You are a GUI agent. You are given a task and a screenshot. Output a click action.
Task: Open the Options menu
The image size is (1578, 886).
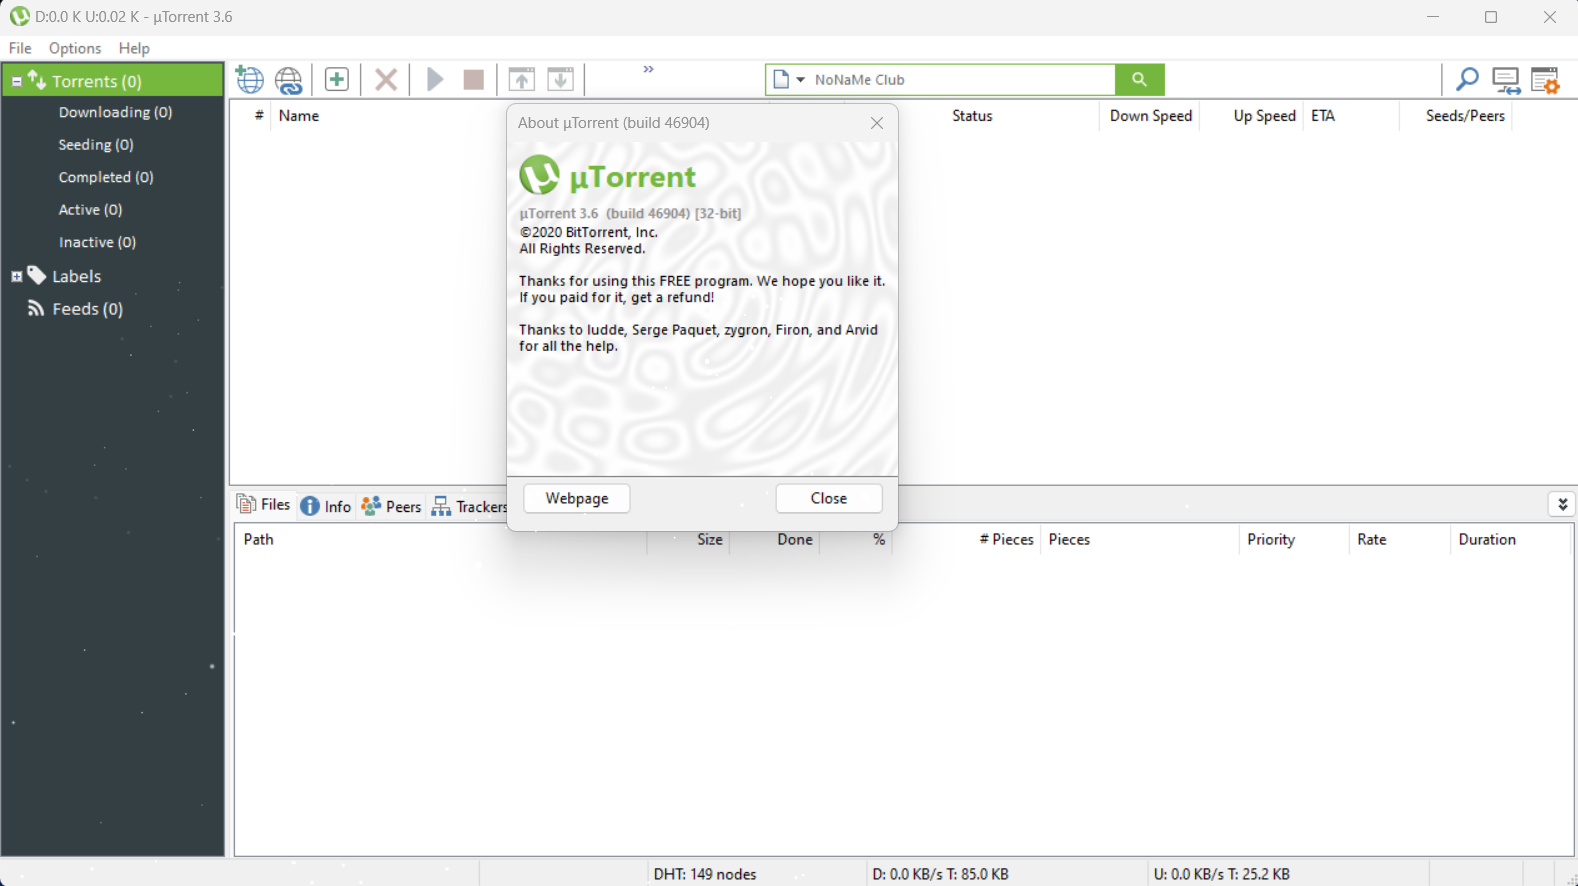(75, 48)
